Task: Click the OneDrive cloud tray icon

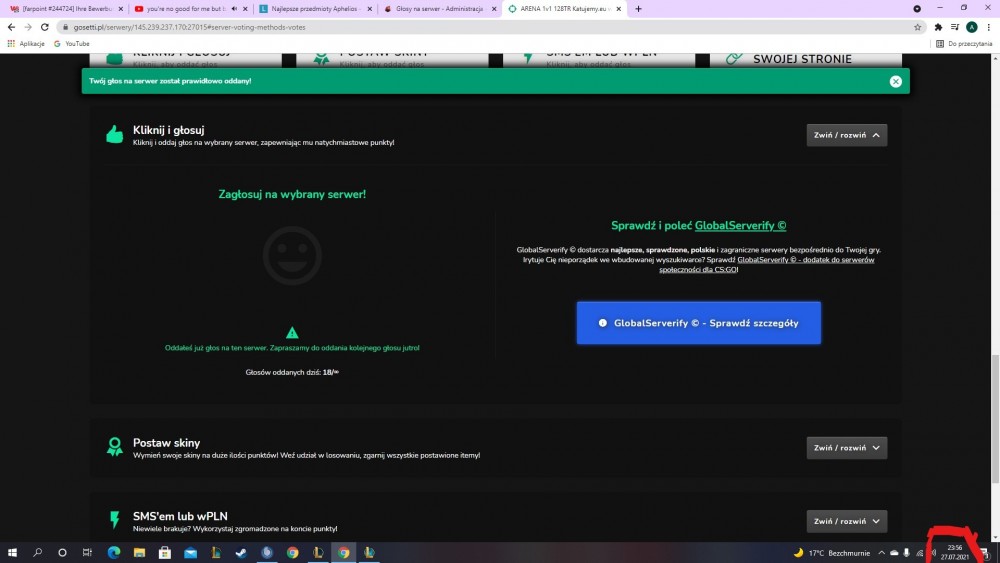Action: click(x=894, y=553)
